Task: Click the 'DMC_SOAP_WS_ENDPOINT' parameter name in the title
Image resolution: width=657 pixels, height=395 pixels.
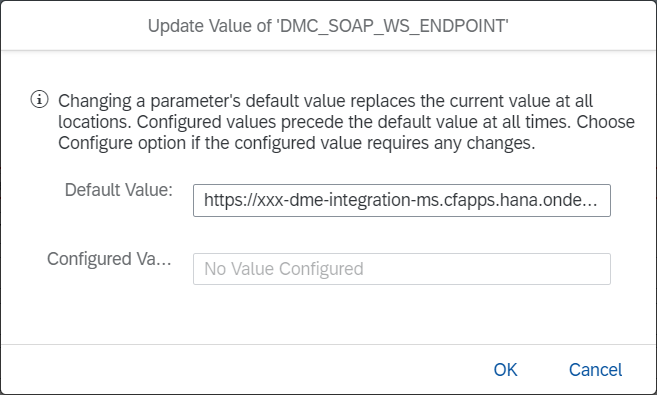Action: [x=393, y=26]
